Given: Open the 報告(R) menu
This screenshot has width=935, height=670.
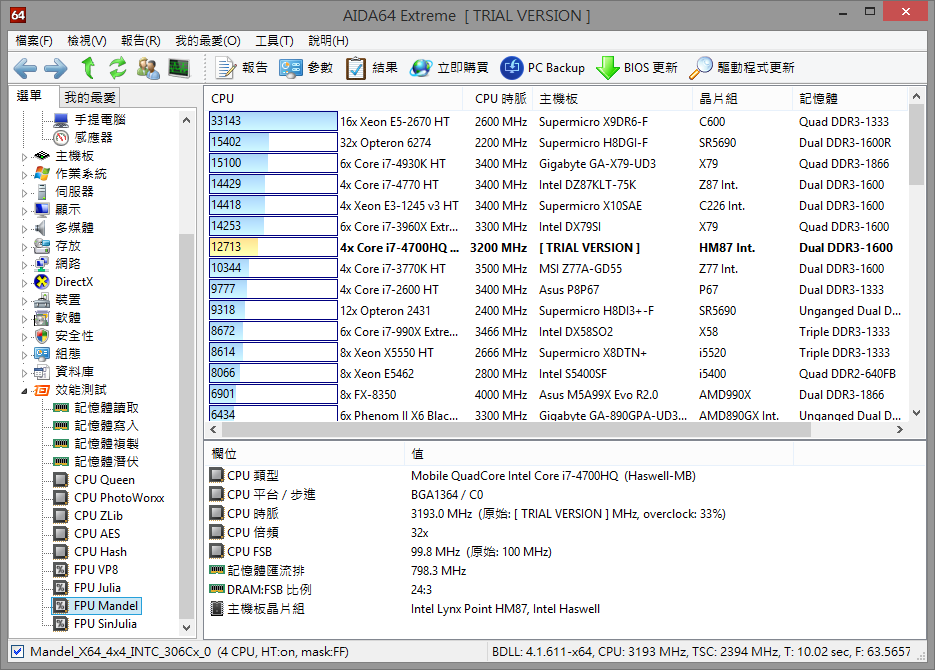Looking at the screenshot, I should [141, 41].
